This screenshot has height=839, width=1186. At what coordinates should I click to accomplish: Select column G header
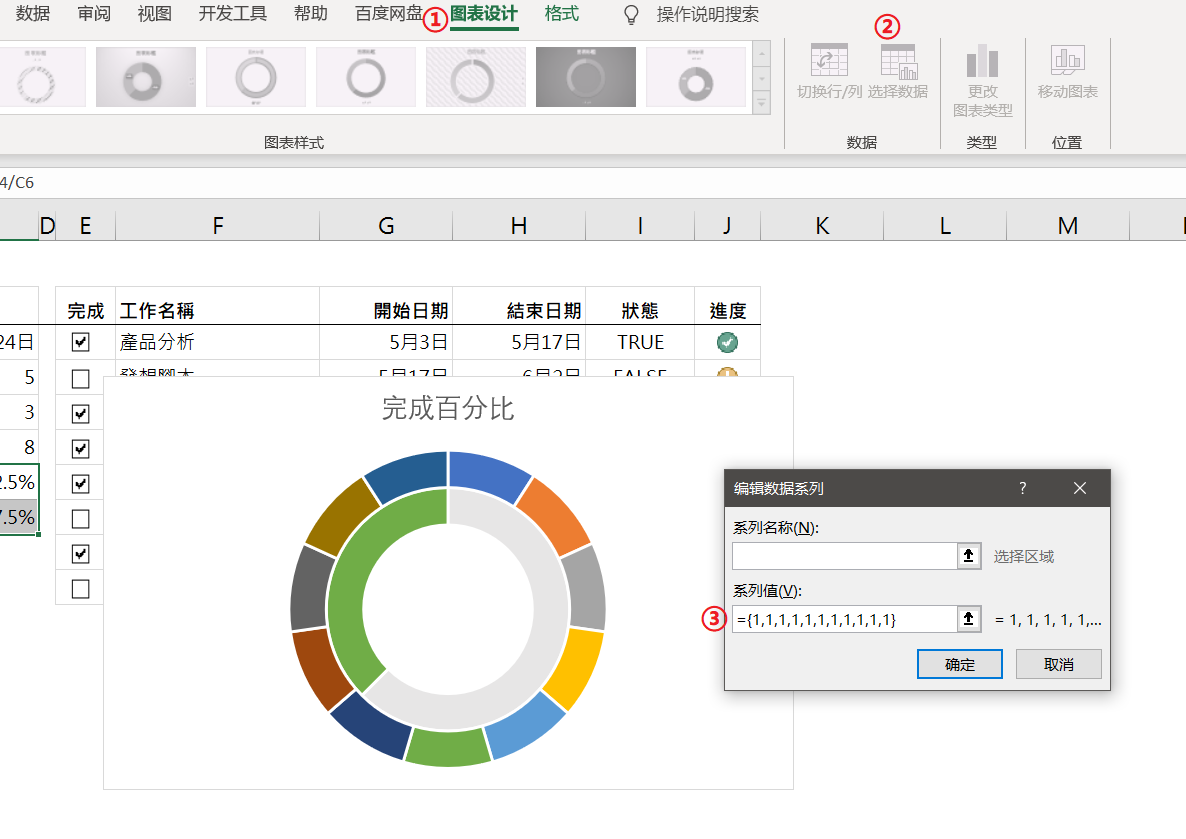point(386,225)
